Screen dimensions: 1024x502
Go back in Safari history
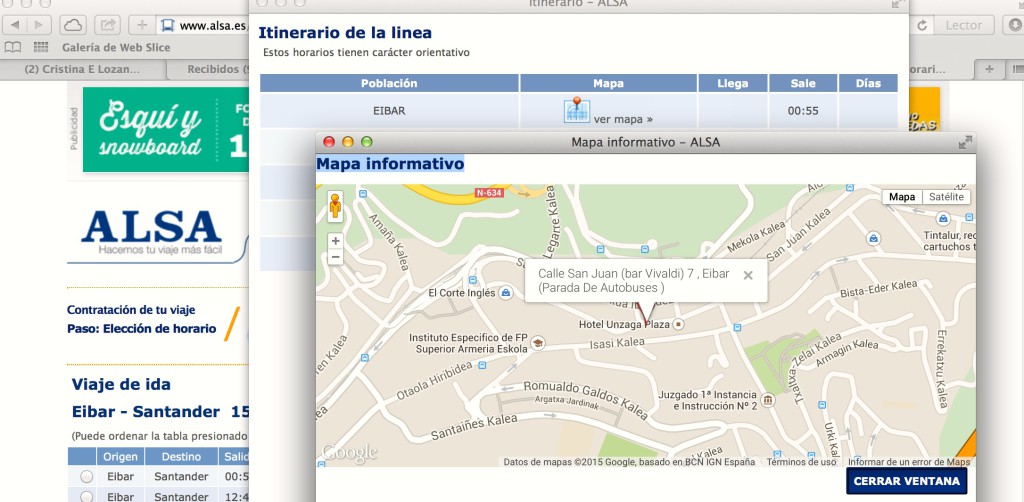pyautogui.click(x=15, y=25)
